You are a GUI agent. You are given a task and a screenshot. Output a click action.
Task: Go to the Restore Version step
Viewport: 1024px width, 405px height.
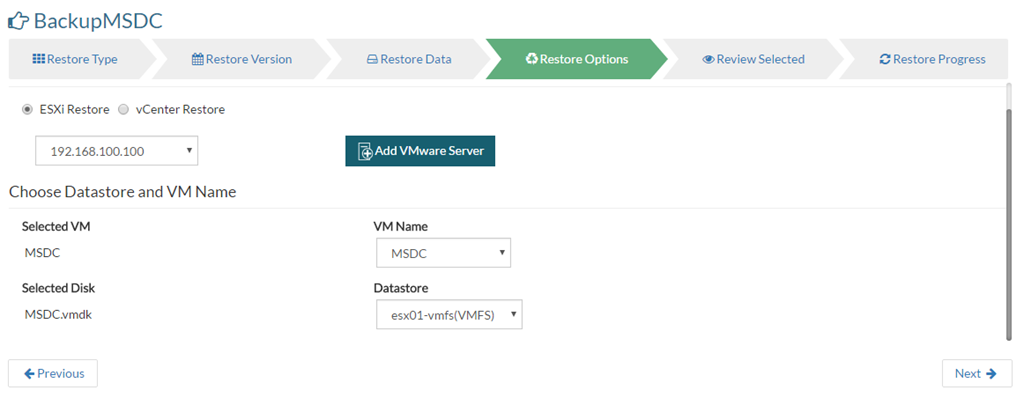(242, 59)
